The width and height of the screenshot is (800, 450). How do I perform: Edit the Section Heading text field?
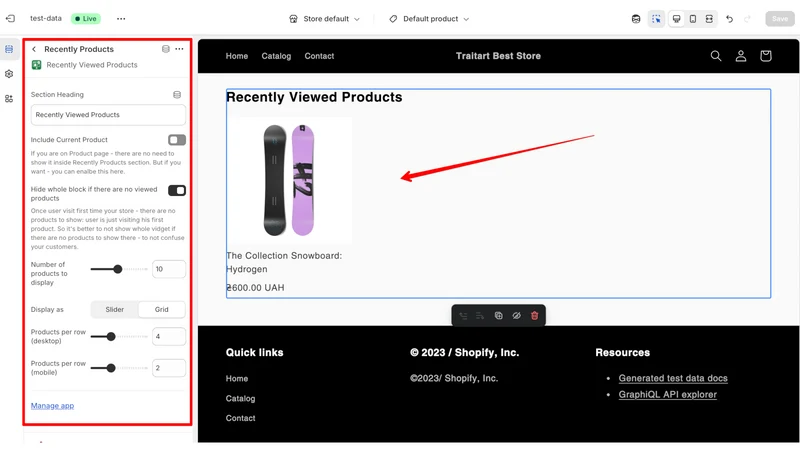108,115
